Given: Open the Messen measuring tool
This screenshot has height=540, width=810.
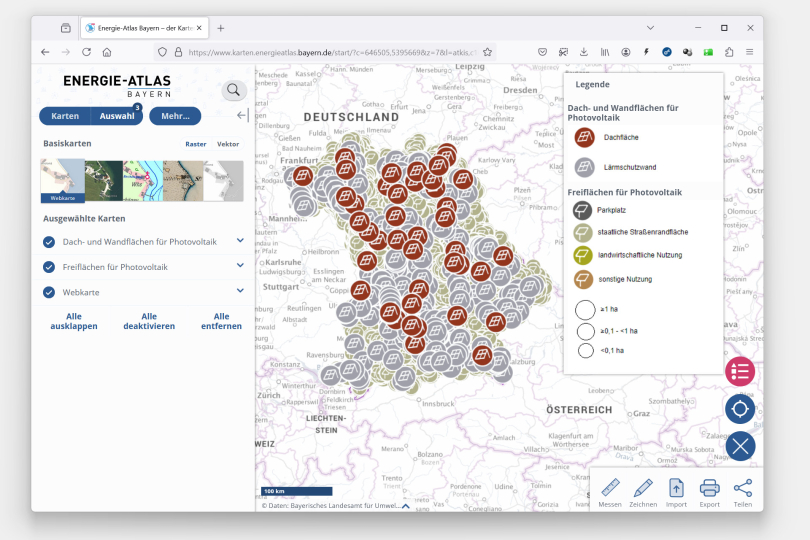Looking at the screenshot, I should (610, 490).
